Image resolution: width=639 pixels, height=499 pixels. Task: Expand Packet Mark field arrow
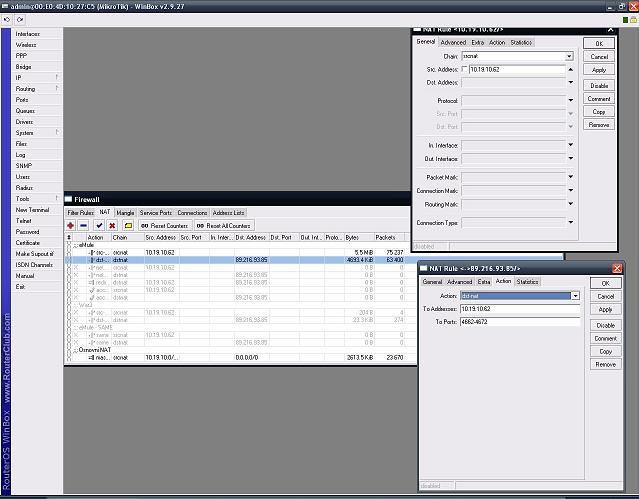tap(571, 177)
